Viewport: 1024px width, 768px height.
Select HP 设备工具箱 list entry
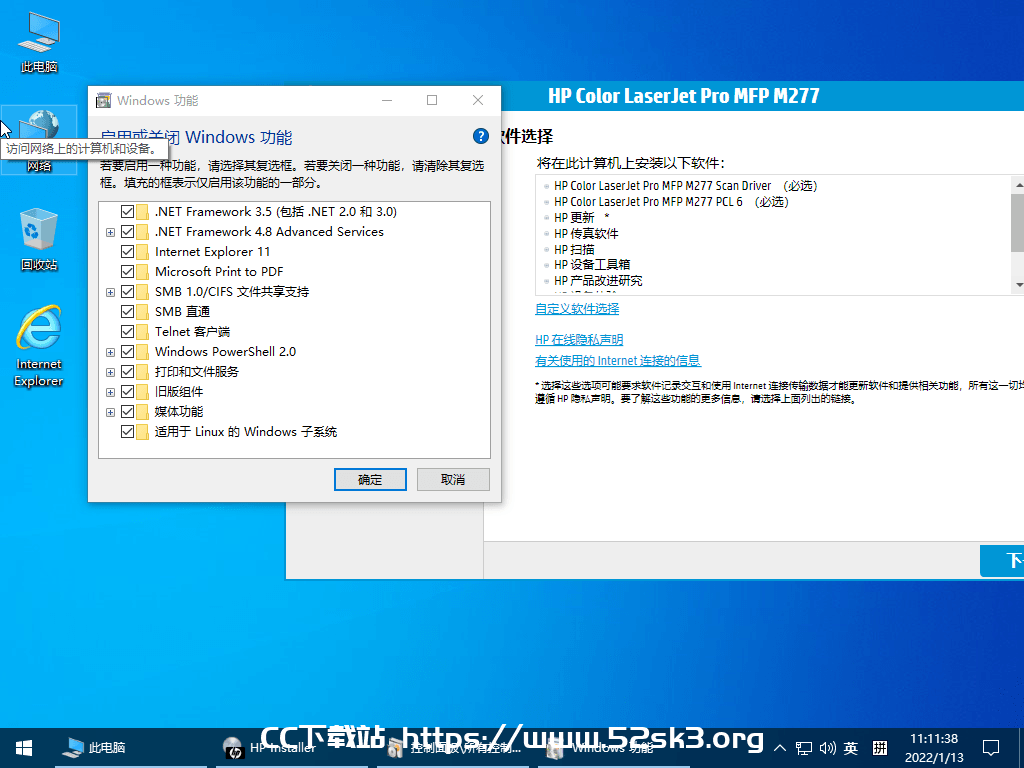point(592,264)
